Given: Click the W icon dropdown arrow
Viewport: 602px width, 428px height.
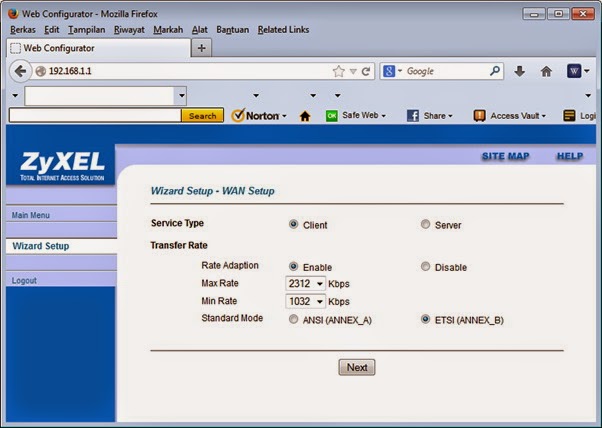Looking at the screenshot, I should pyautogui.click(x=587, y=71).
